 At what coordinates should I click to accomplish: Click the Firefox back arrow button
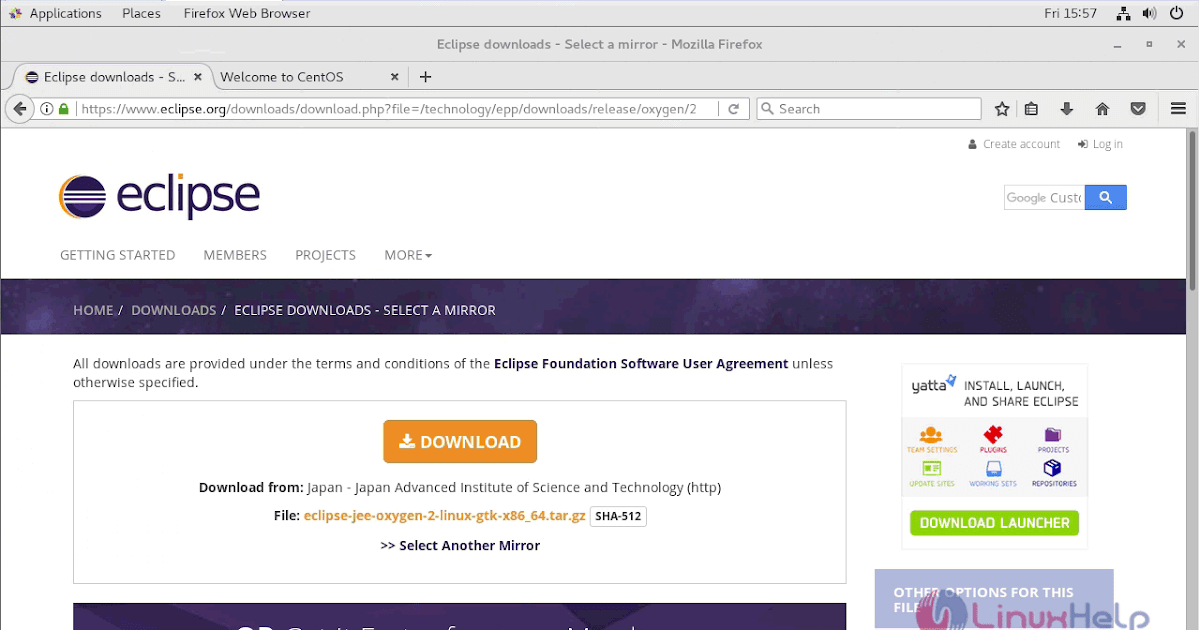[20, 109]
